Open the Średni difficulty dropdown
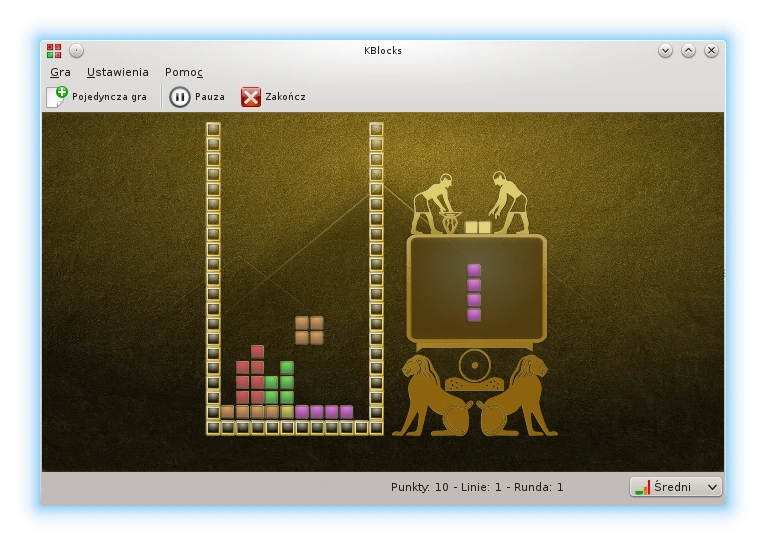This screenshot has width=766, height=546. (676, 487)
